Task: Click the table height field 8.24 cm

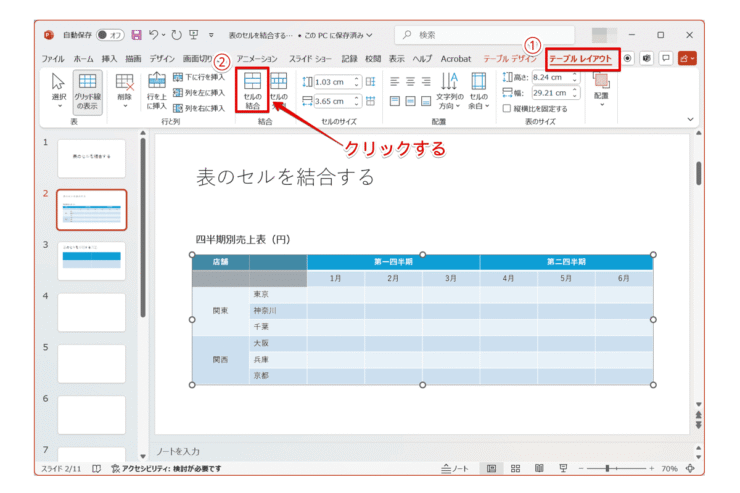Action: click(x=555, y=77)
